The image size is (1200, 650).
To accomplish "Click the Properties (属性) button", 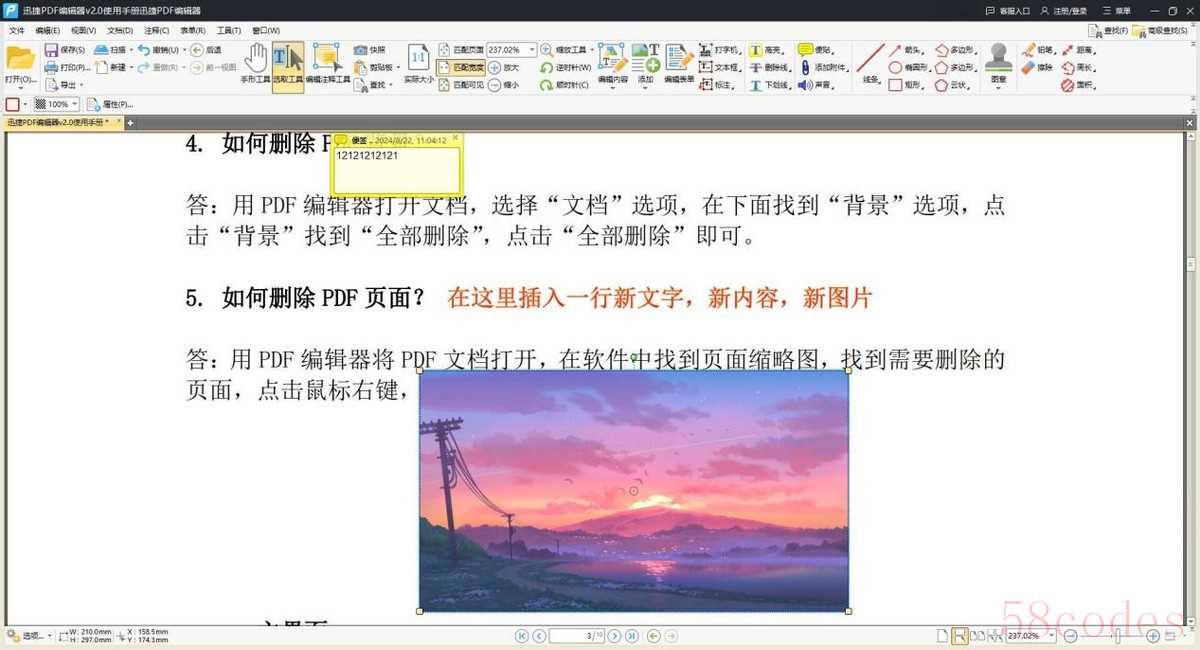I will [x=110, y=104].
